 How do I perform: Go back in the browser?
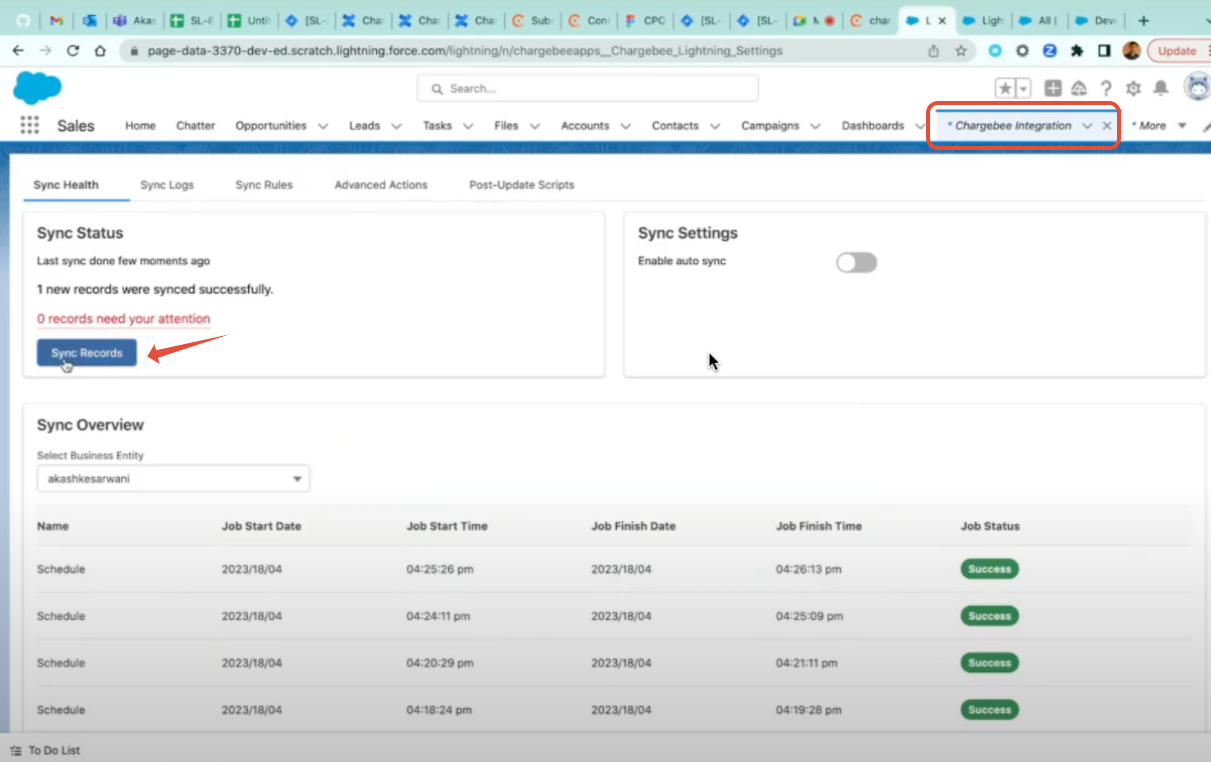18,50
